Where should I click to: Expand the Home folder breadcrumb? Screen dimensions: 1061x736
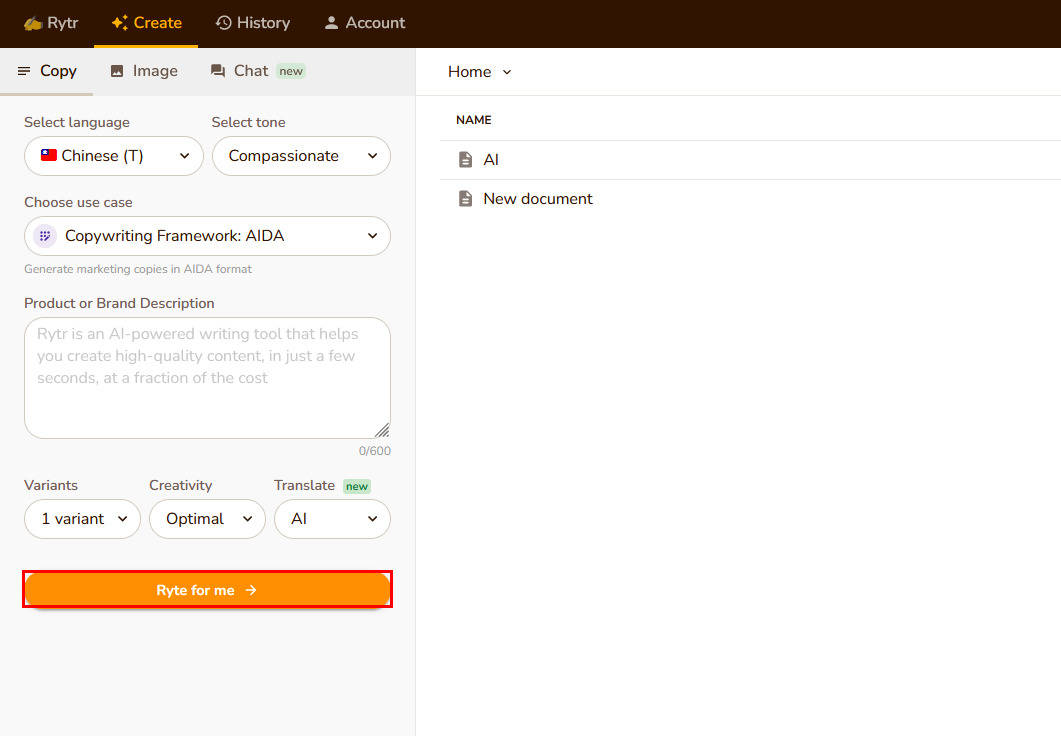tap(480, 72)
